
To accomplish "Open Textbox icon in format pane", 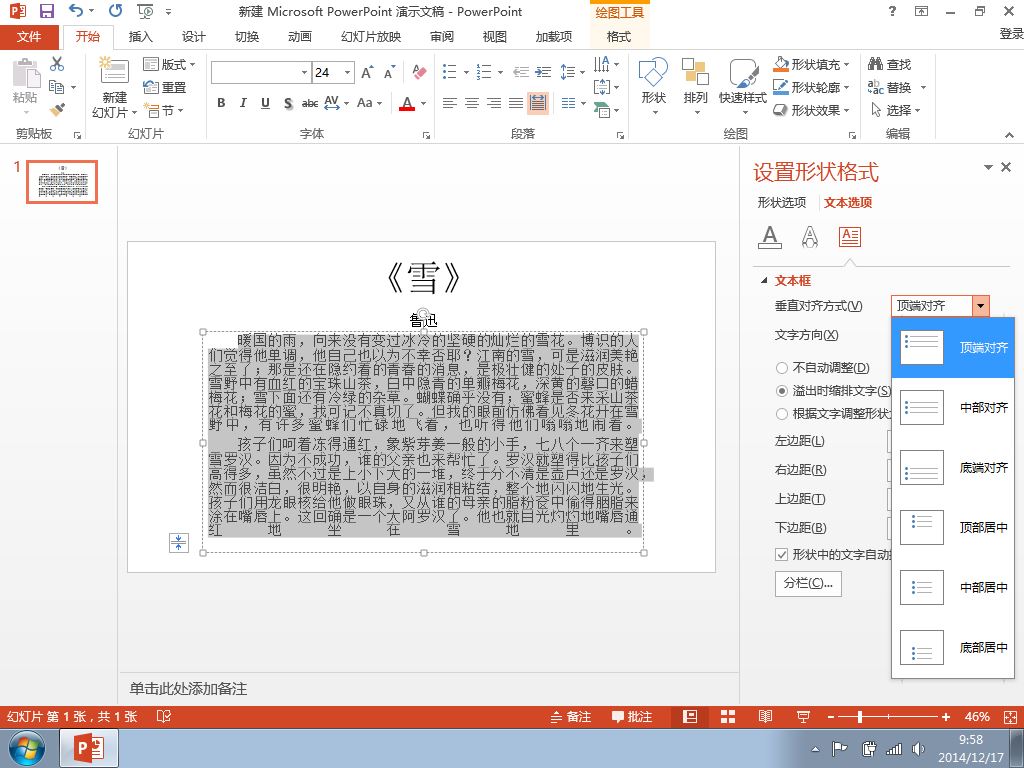I will pos(850,236).
